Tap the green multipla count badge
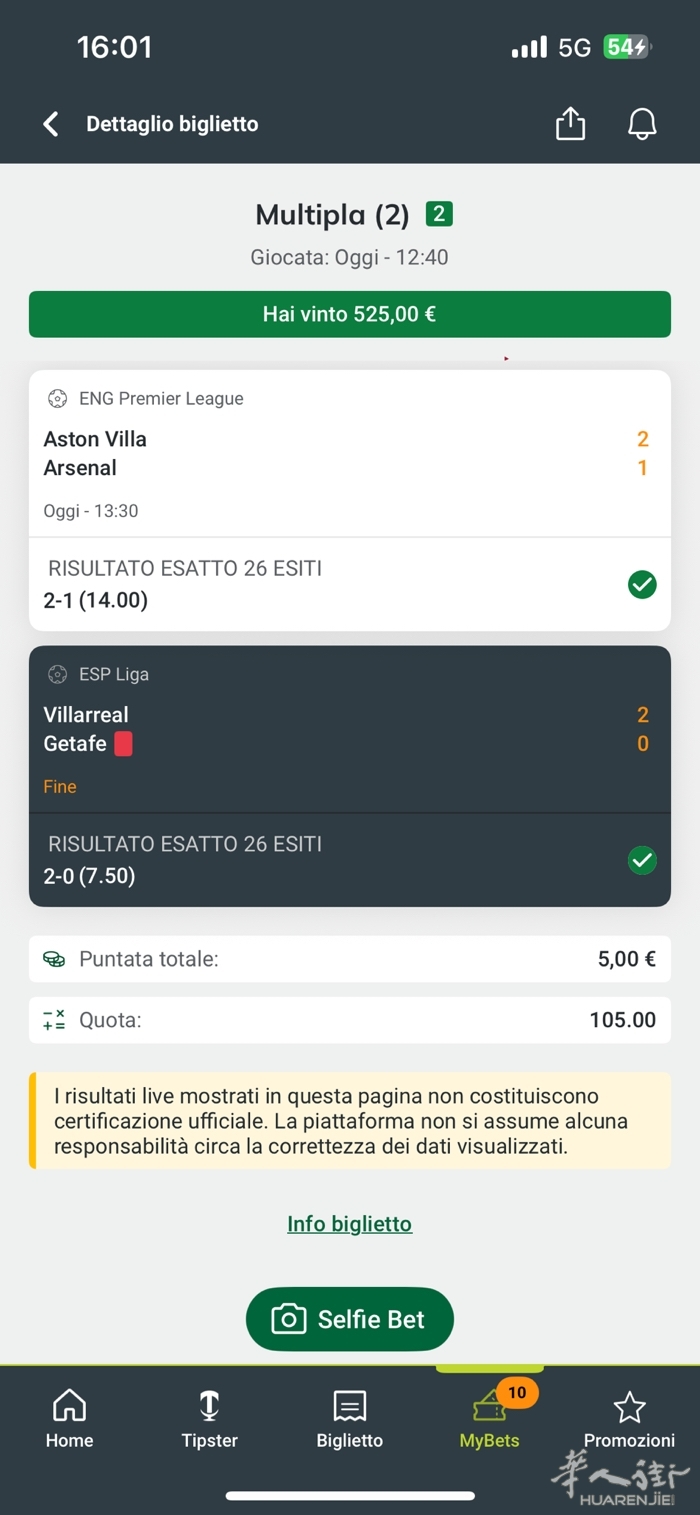The image size is (700, 1515). point(439,214)
